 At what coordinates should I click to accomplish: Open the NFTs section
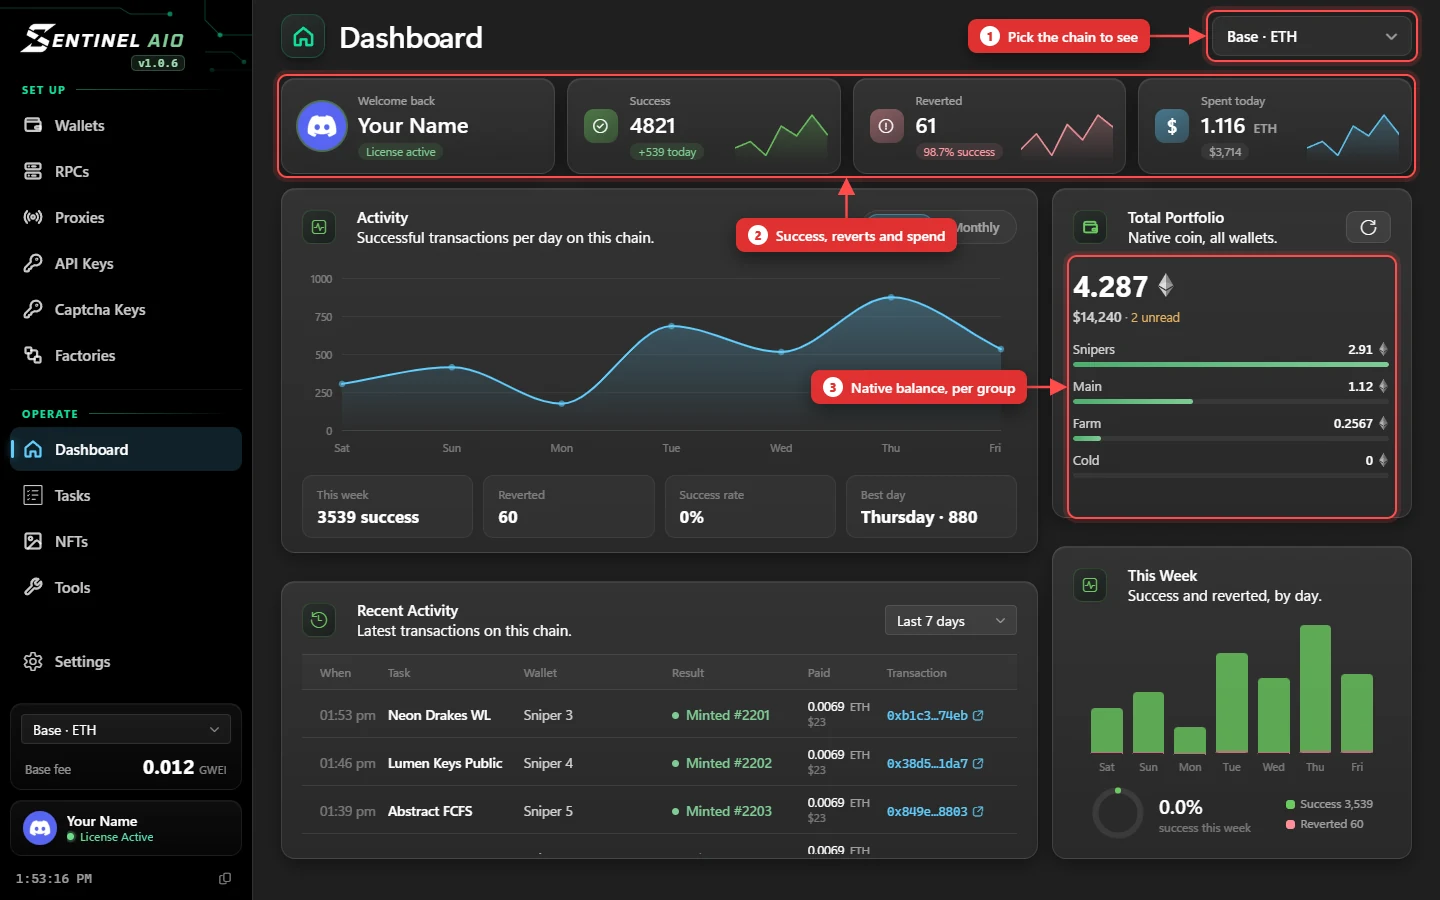[126, 541]
